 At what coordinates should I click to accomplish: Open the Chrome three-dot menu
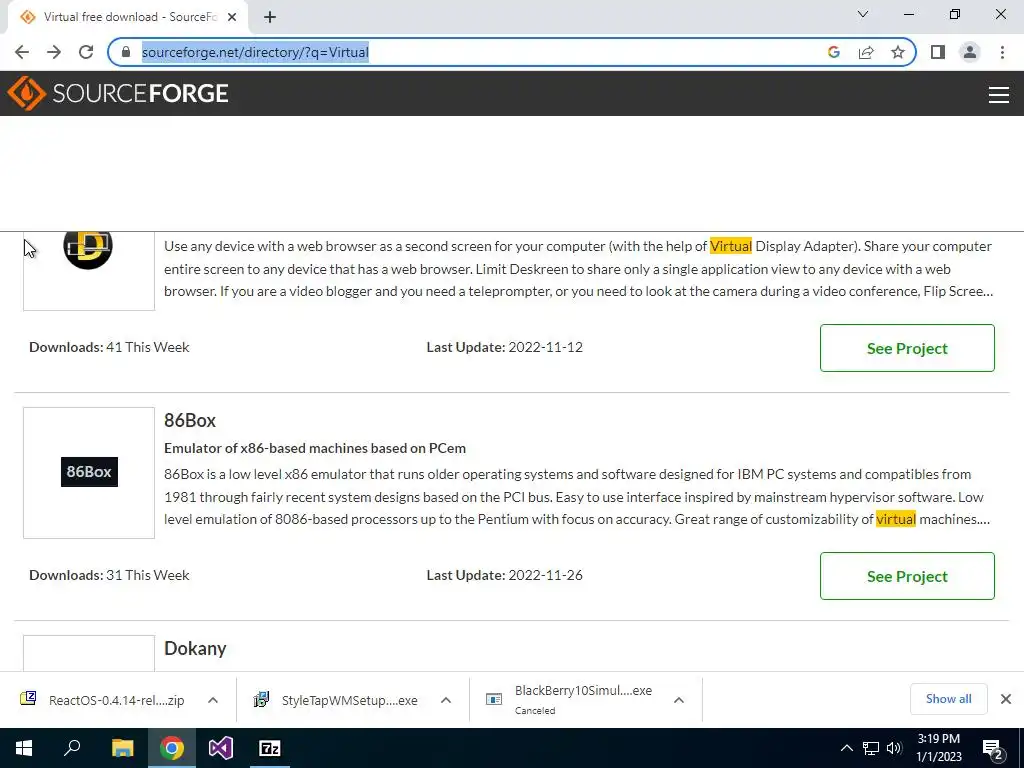click(1002, 52)
